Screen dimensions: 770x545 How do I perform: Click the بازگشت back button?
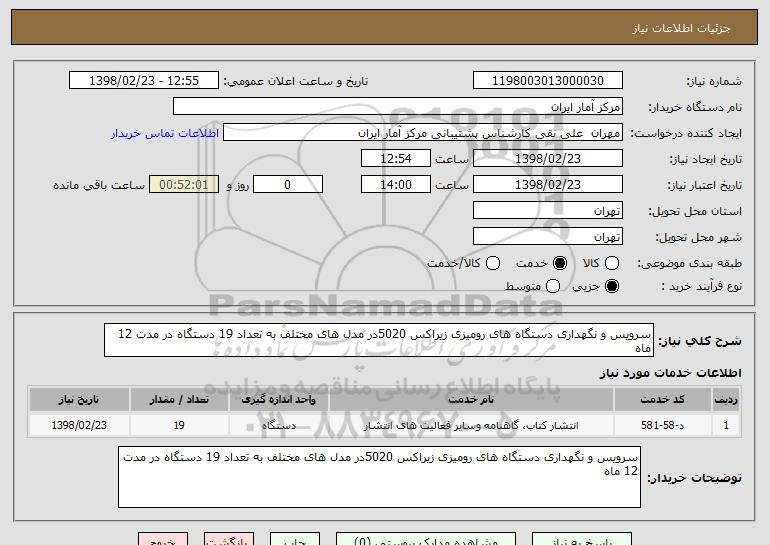click(229, 539)
